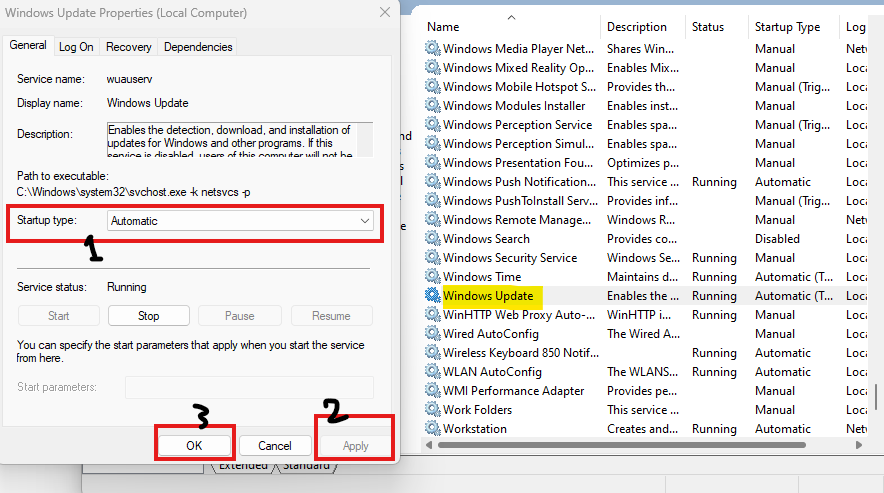
Task: Select the Work Folders service name
Action: (478, 410)
